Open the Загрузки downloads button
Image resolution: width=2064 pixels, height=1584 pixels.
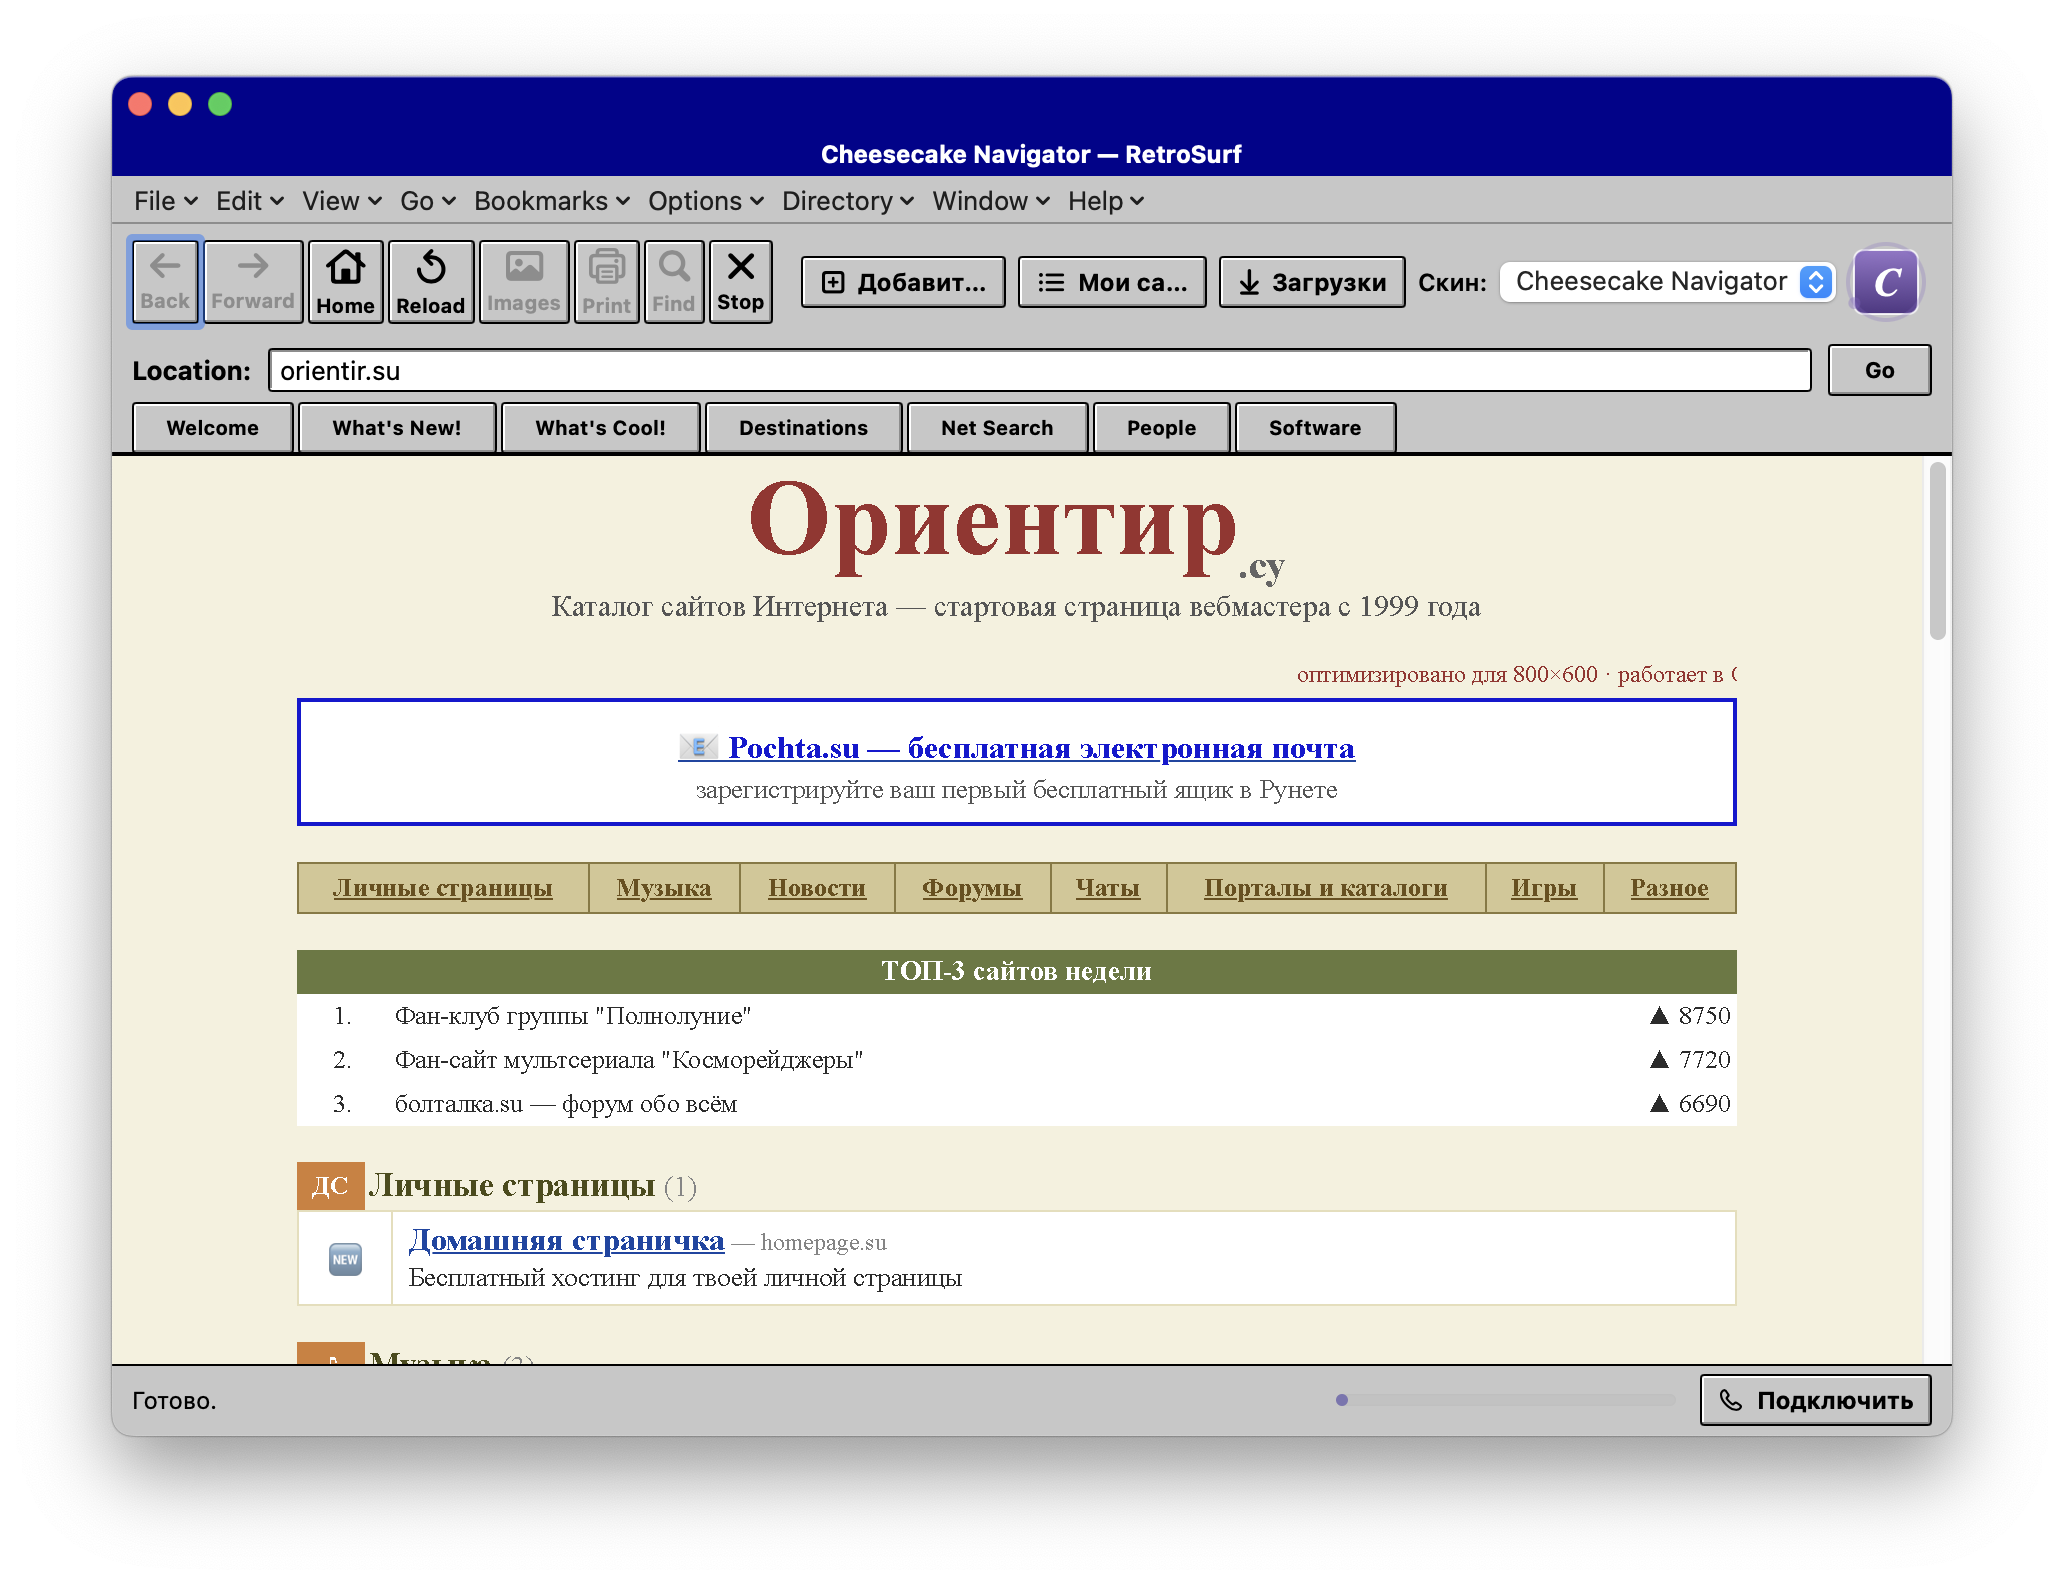tap(1312, 283)
